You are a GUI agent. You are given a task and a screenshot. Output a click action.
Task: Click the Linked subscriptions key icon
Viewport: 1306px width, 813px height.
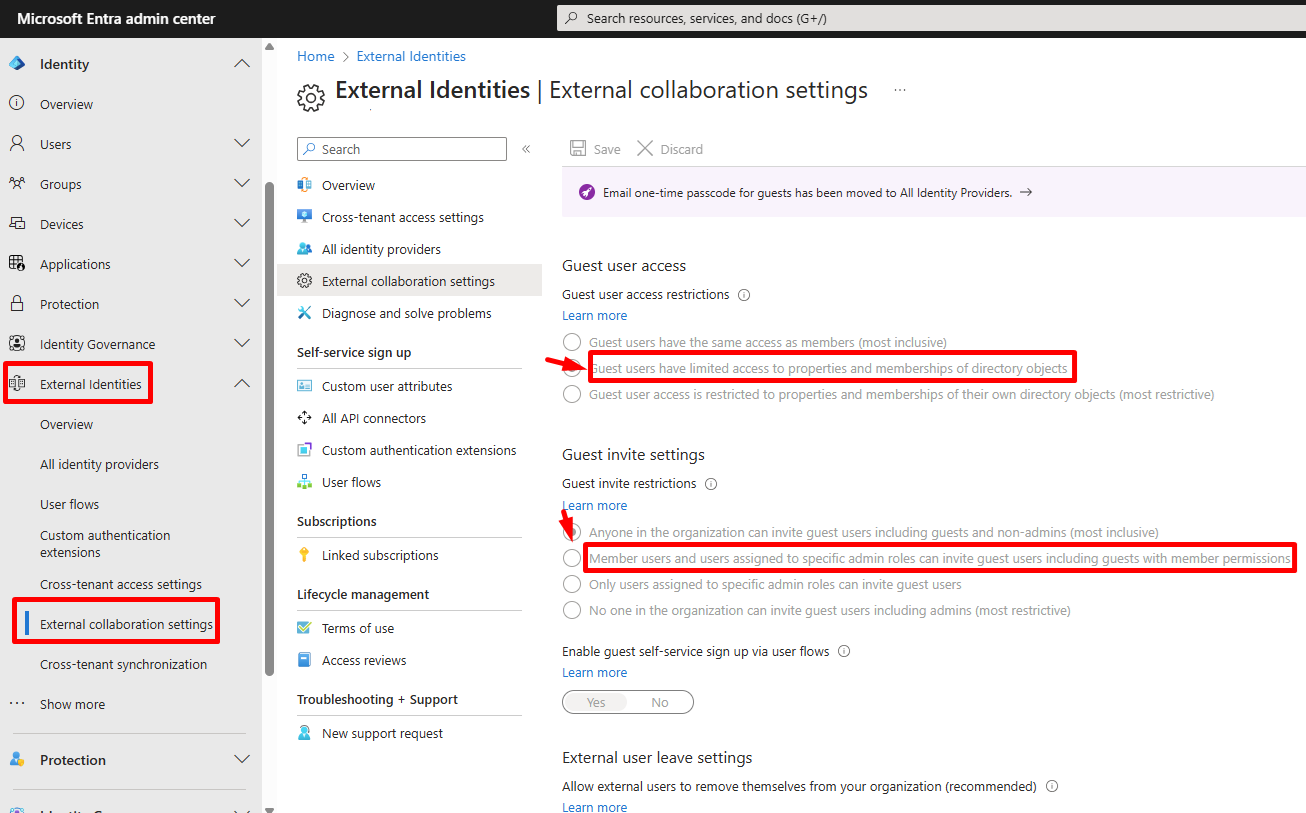tap(305, 555)
